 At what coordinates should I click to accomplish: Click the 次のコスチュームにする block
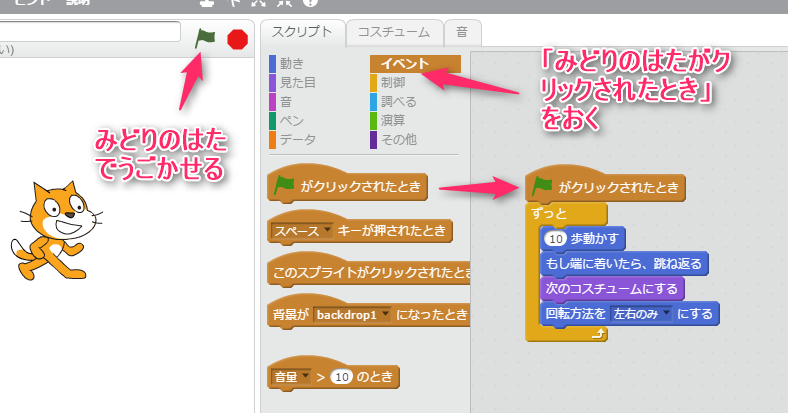pos(612,289)
